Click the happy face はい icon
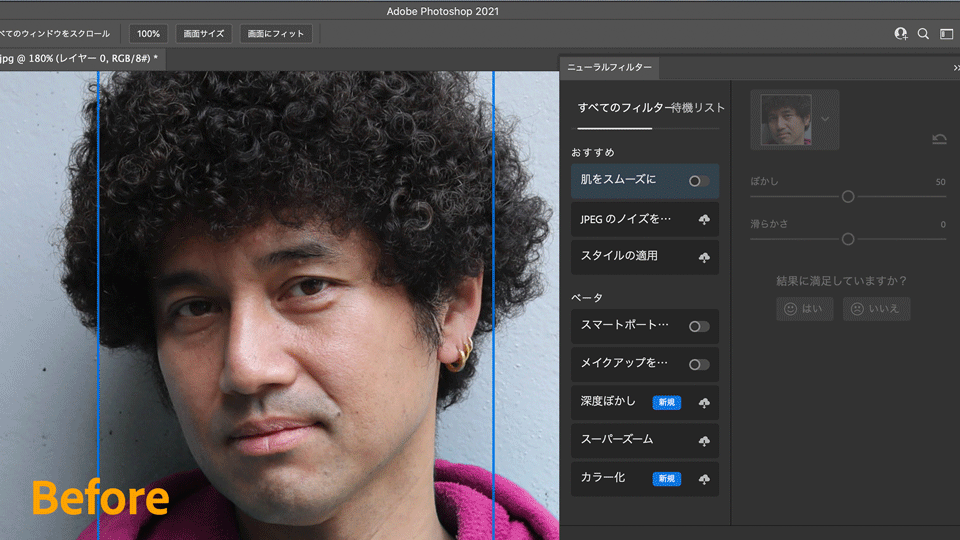Viewport: 960px width, 540px height. [790, 309]
